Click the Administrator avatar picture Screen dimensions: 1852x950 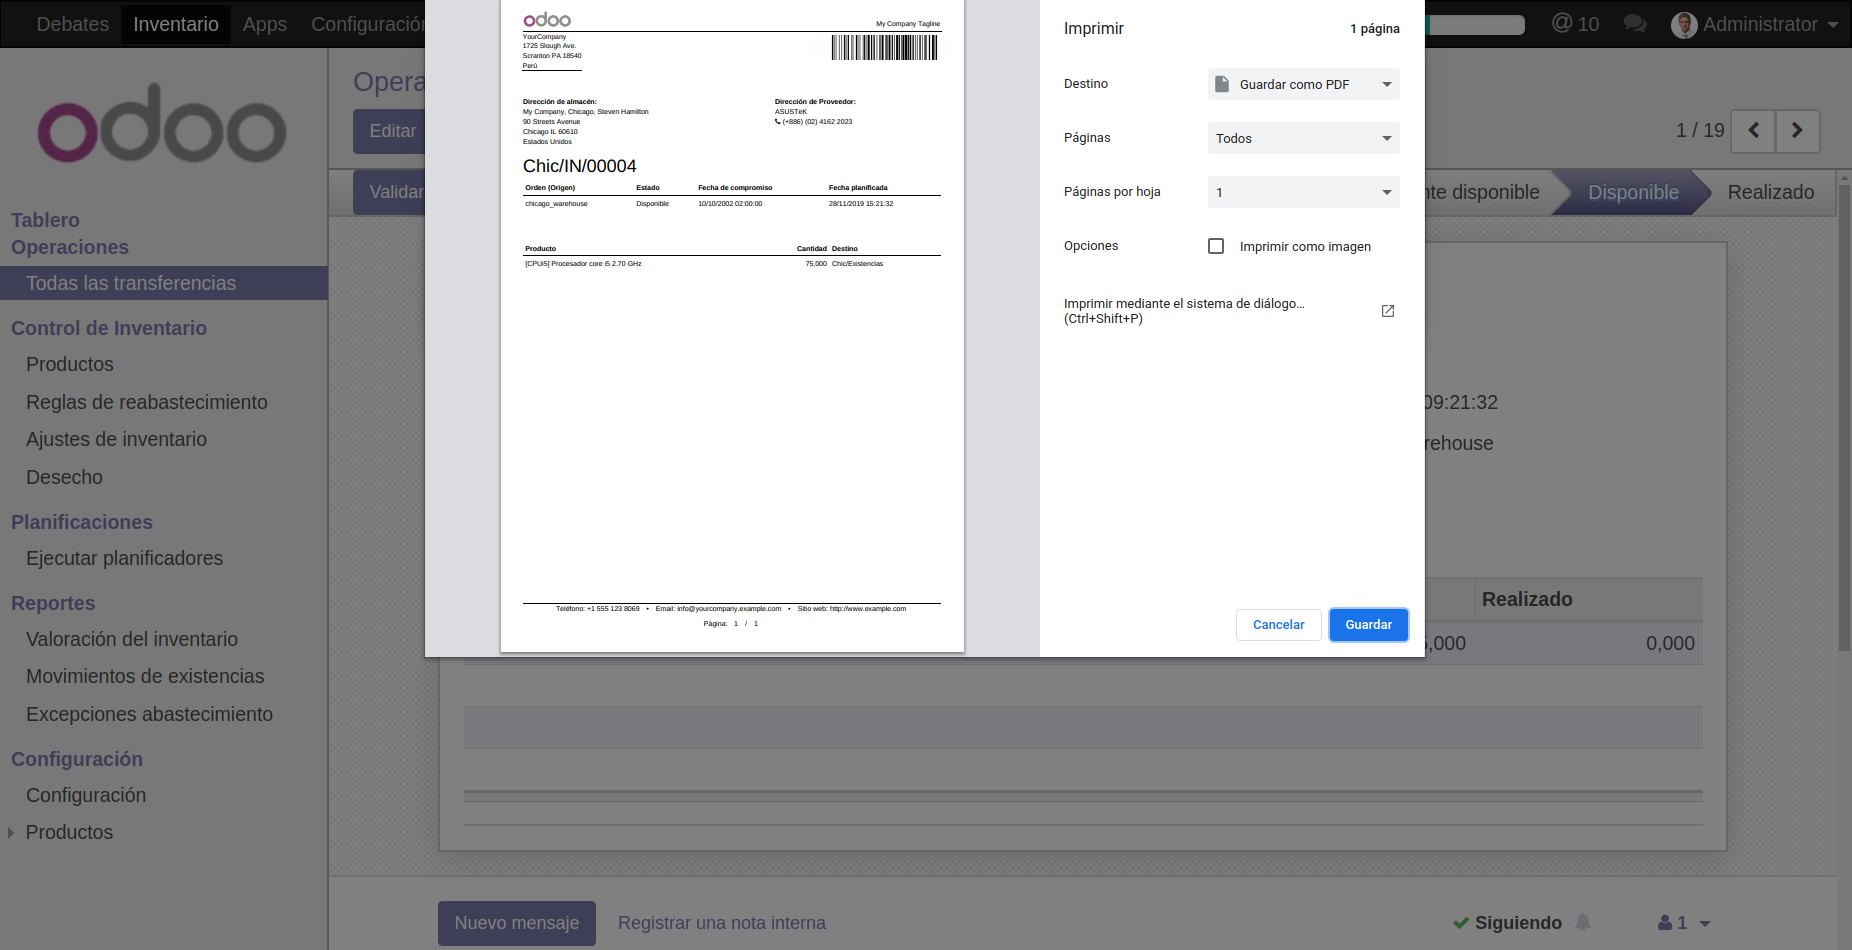pyautogui.click(x=1684, y=25)
